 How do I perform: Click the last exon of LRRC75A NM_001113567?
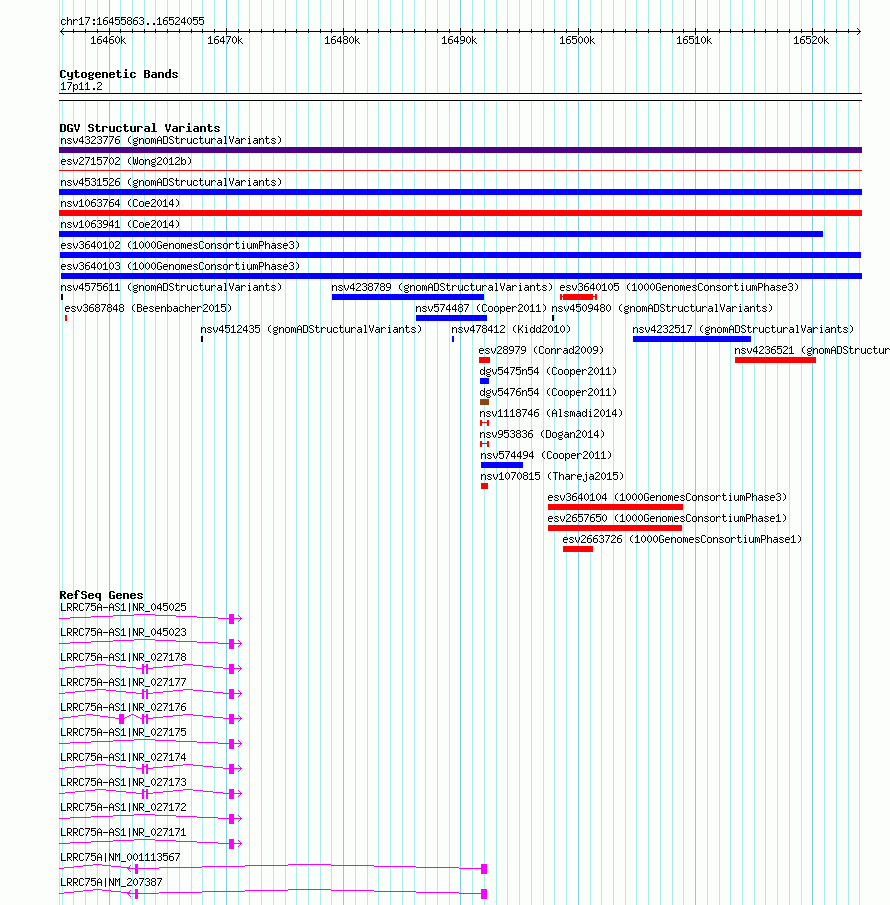(484, 869)
